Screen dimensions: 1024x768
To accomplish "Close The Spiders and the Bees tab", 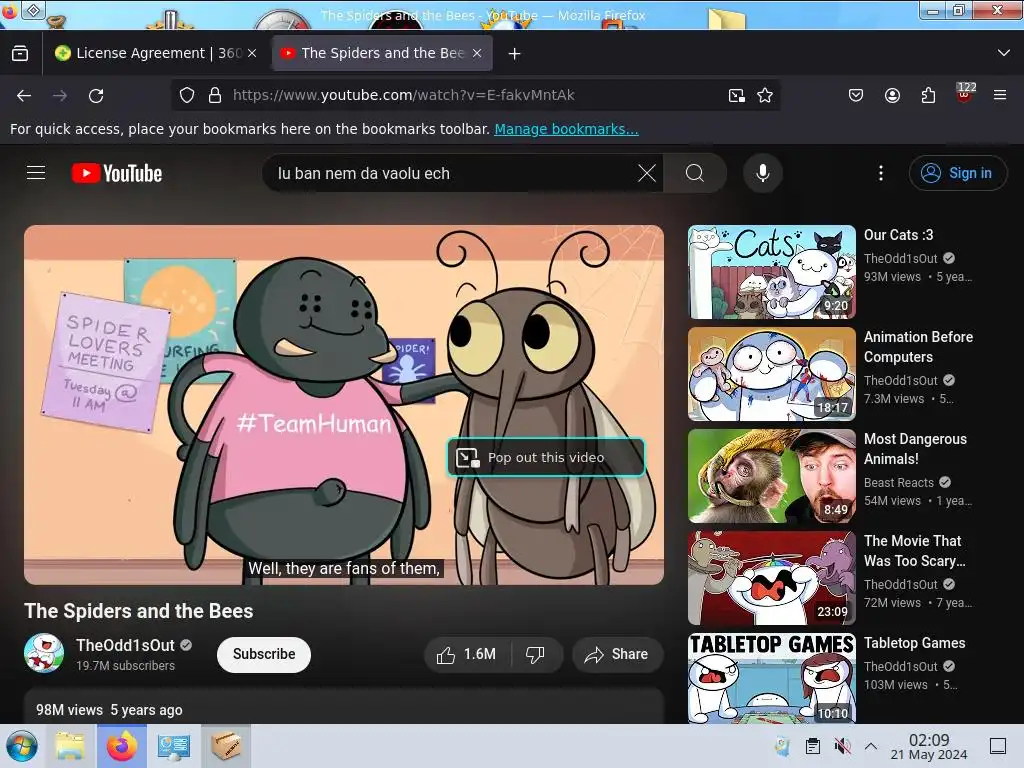I will coord(477,53).
